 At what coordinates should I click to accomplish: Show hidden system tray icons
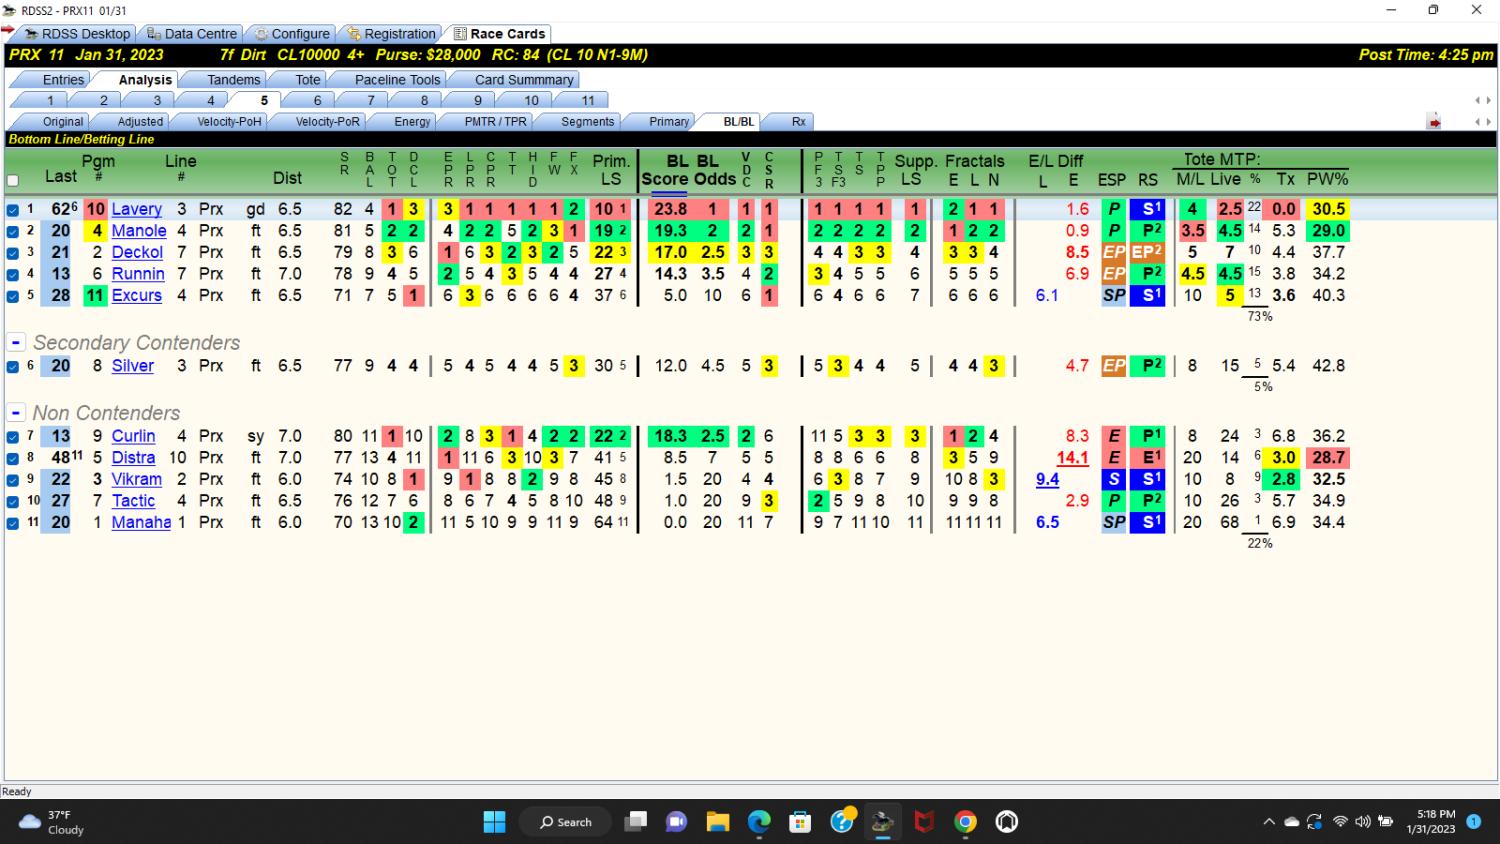(1269, 822)
